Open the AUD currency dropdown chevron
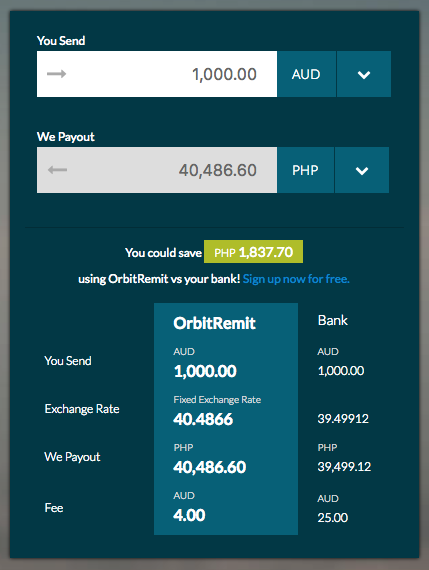The height and width of the screenshot is (570, 429). [x=364, y=74]
